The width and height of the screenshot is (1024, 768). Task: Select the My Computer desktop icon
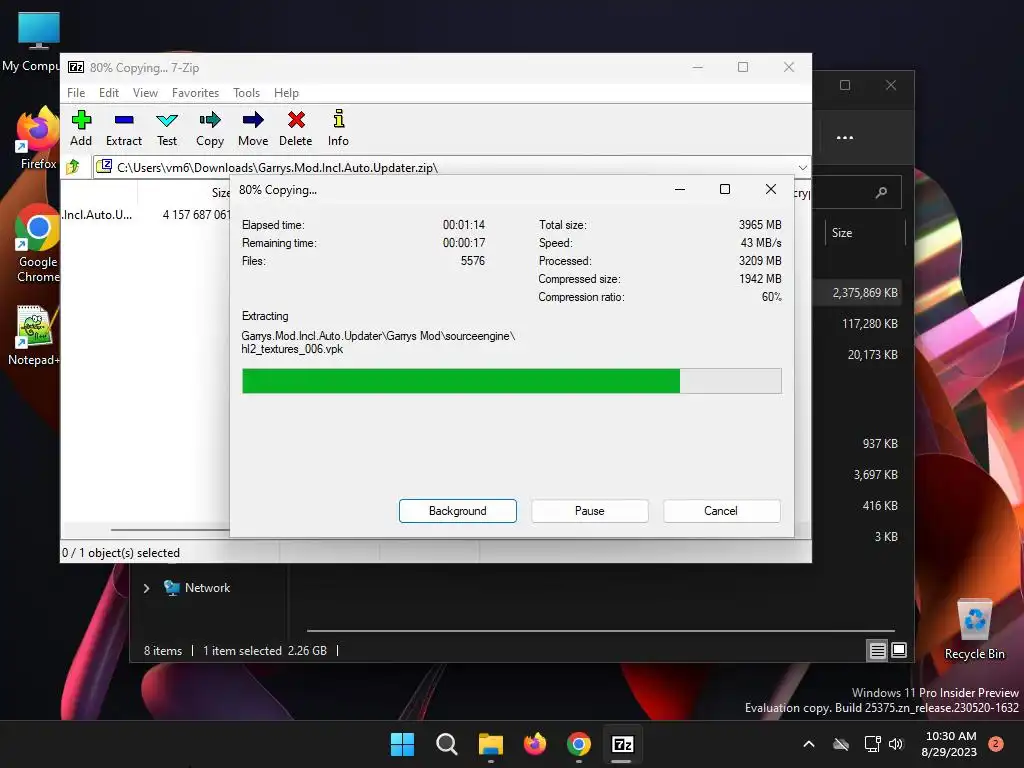[33, 42]
